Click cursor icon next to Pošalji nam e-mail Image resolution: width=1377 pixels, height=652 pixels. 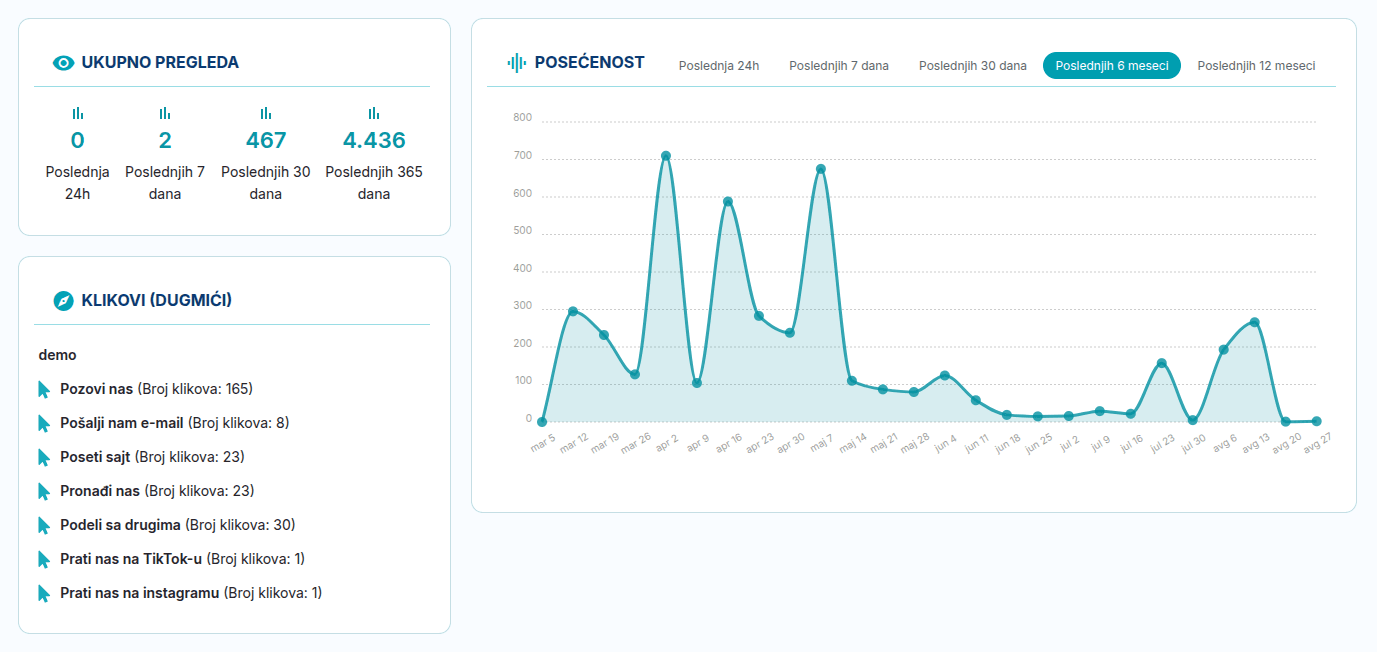pyautogui.click(x=44, y=423)
